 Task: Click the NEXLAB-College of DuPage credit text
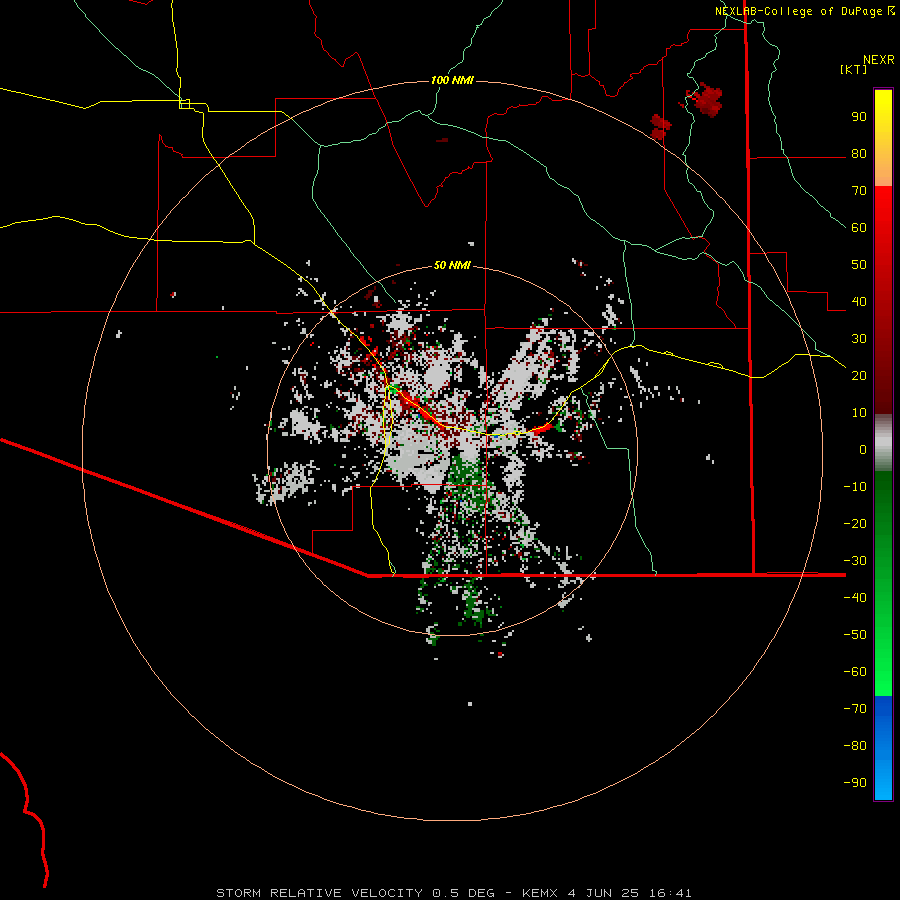click(x=800, y=11)
